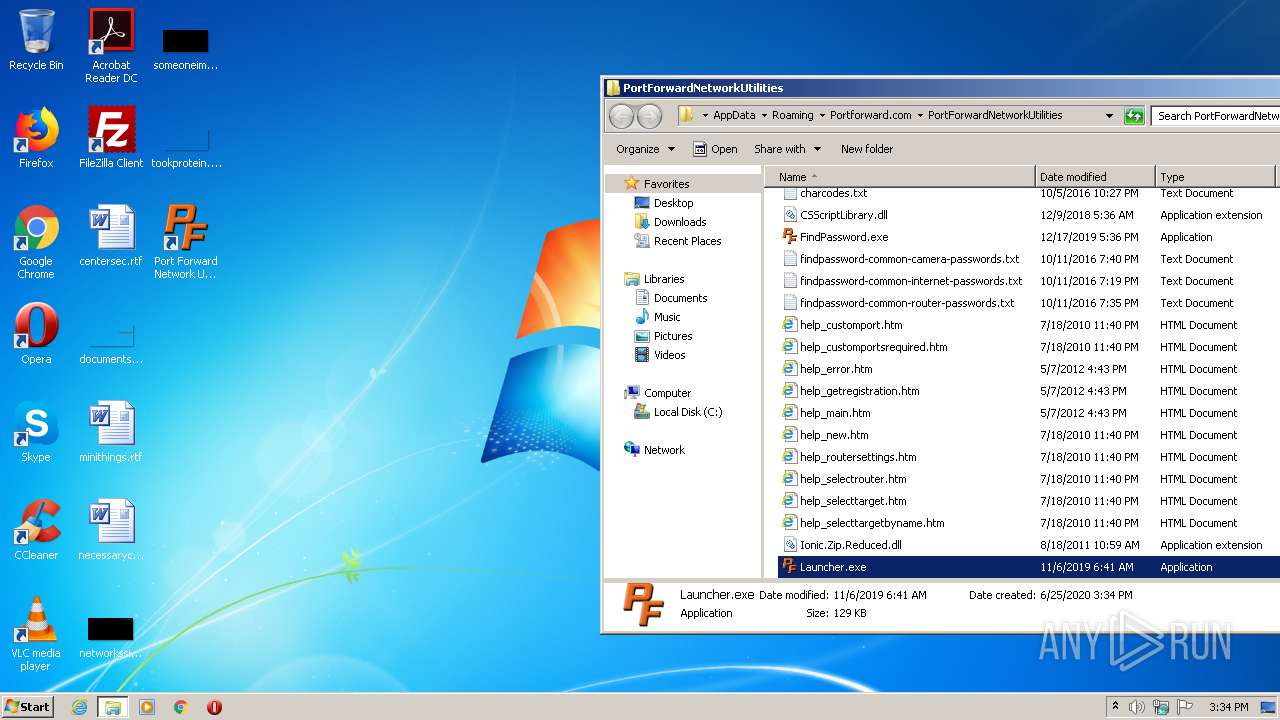Click the volume icon in the system tray
This screenshot has width=1280, height=720.
pos(1137,707)
